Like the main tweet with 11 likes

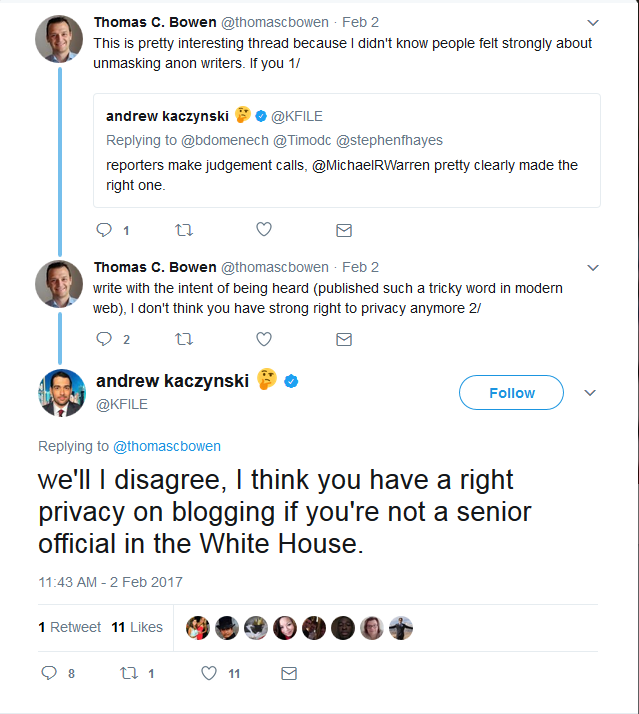(x=209, y=673)
